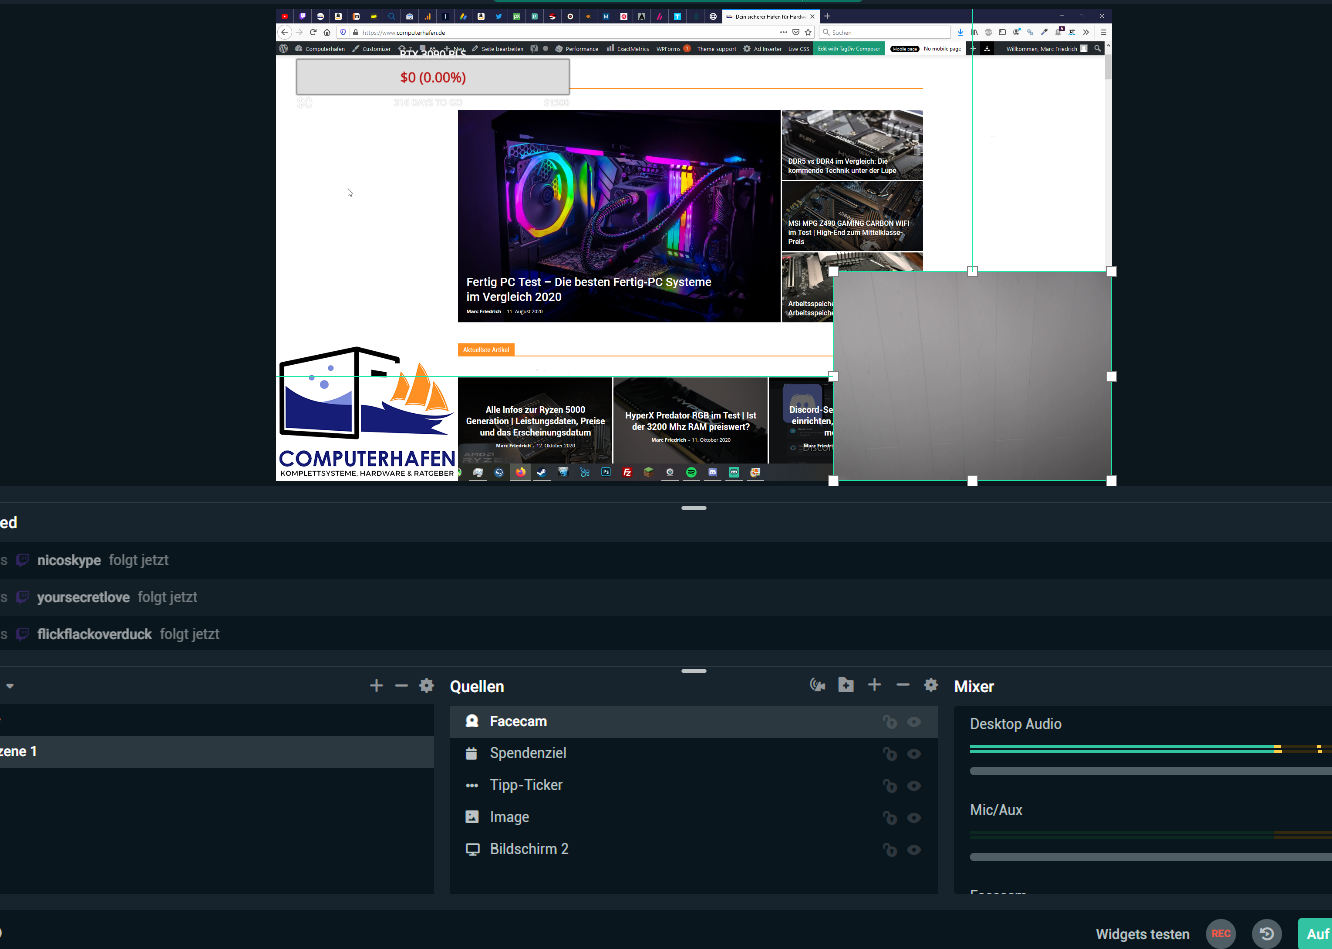
Task: Select the Spendenziel source
Action: pos(528,753)
